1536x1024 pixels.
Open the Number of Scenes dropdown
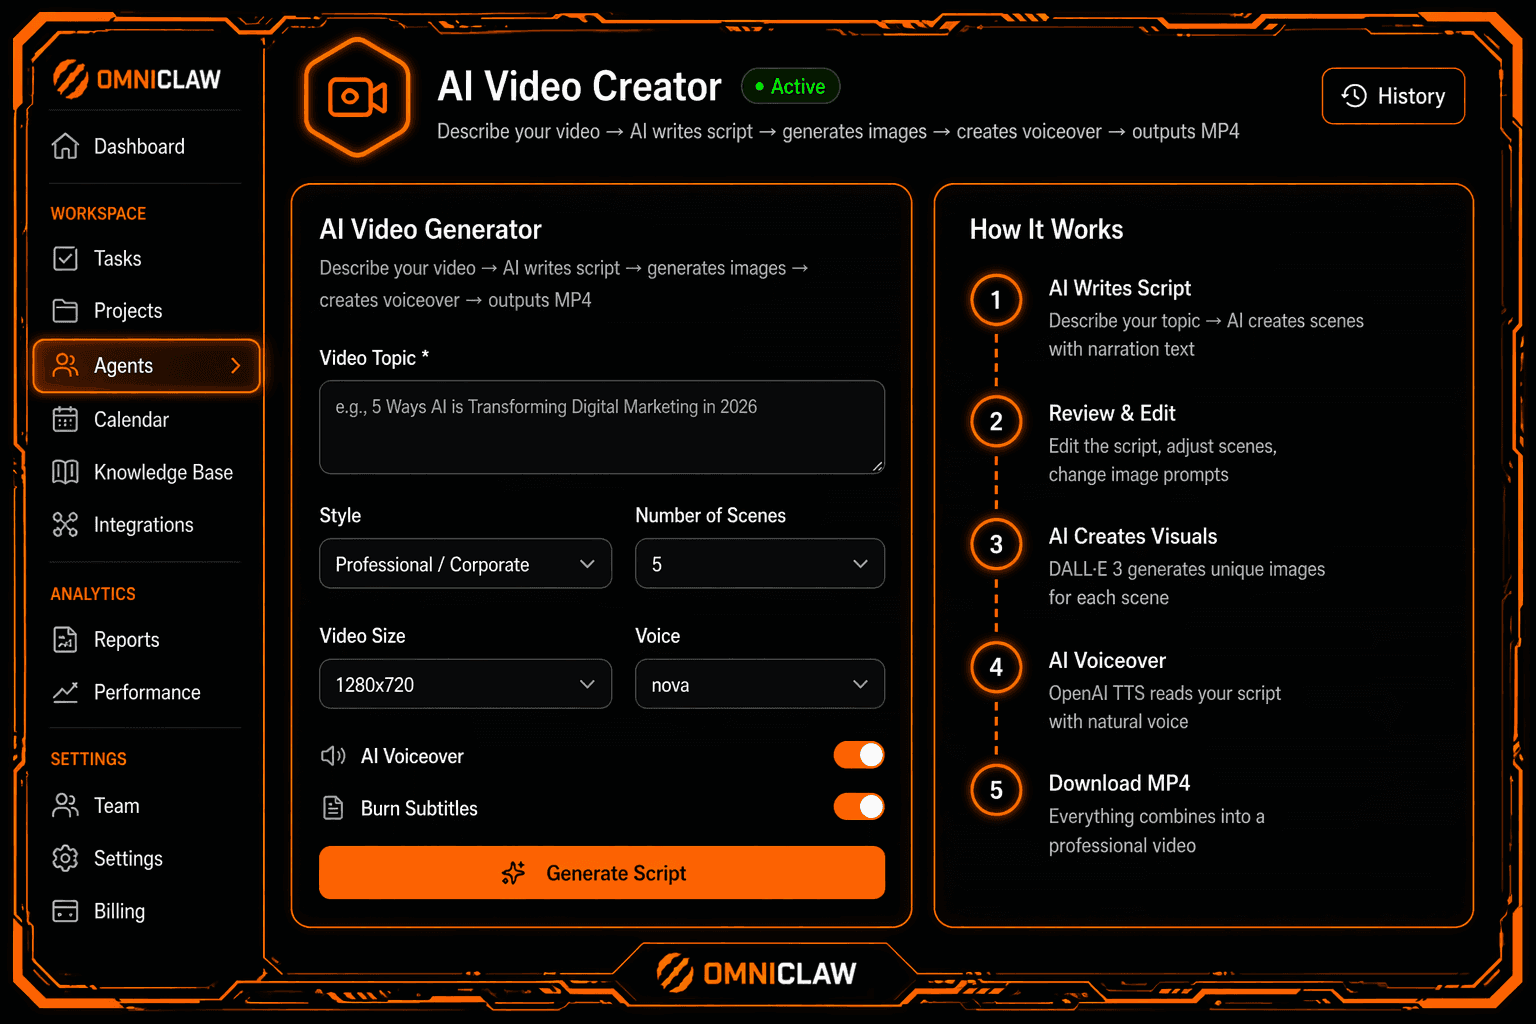(x=760, y=564)
